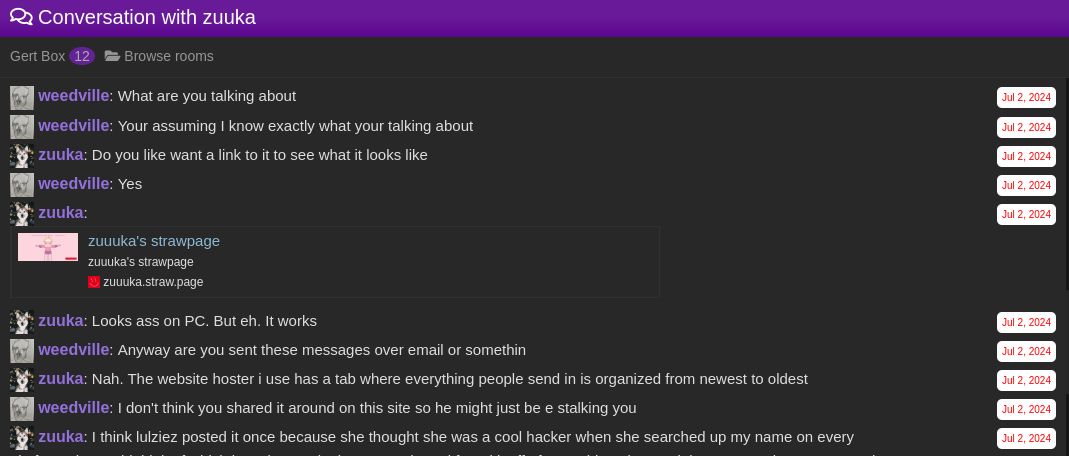Open the Gert Box tab
This screenshot has height=456, width=1069.
point(38,56)
